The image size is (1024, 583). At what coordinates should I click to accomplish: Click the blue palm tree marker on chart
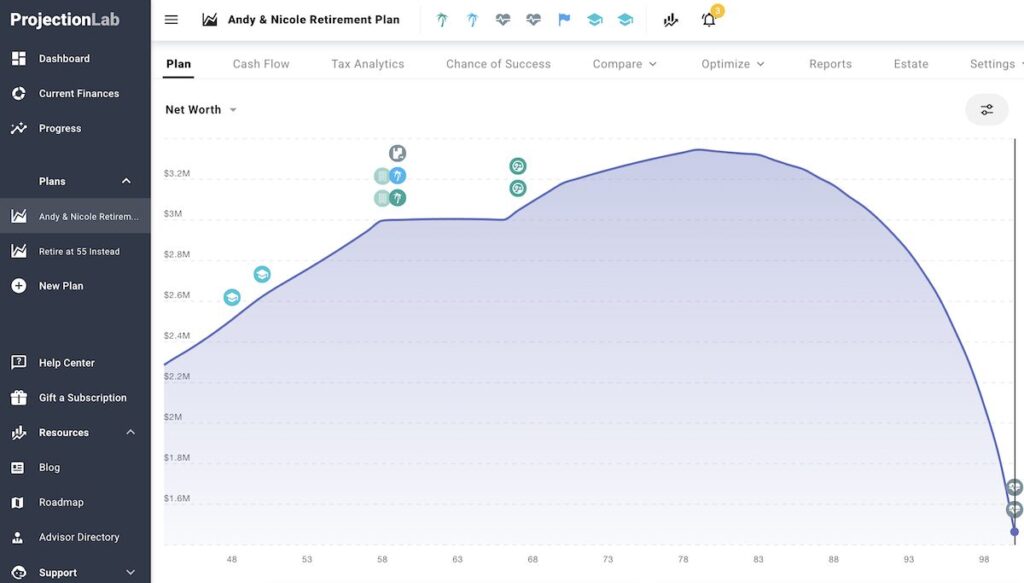click(398, 176)
